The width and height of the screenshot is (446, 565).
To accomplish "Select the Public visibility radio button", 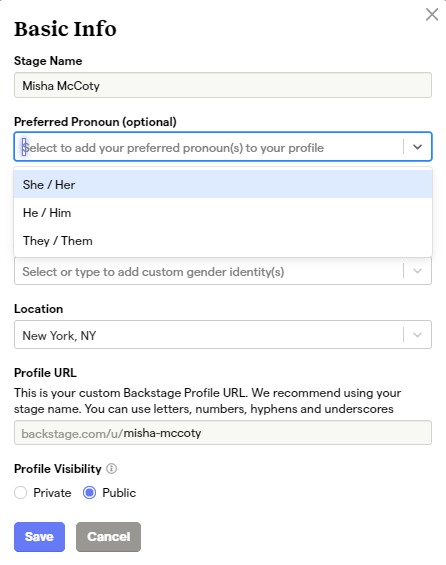I will coord(89,493).
